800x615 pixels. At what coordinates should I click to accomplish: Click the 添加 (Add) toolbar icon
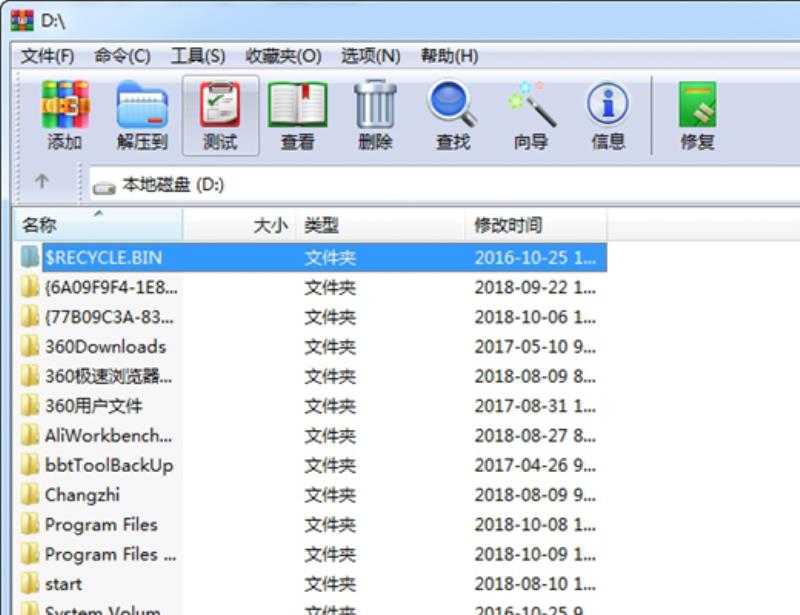point(65,105)
